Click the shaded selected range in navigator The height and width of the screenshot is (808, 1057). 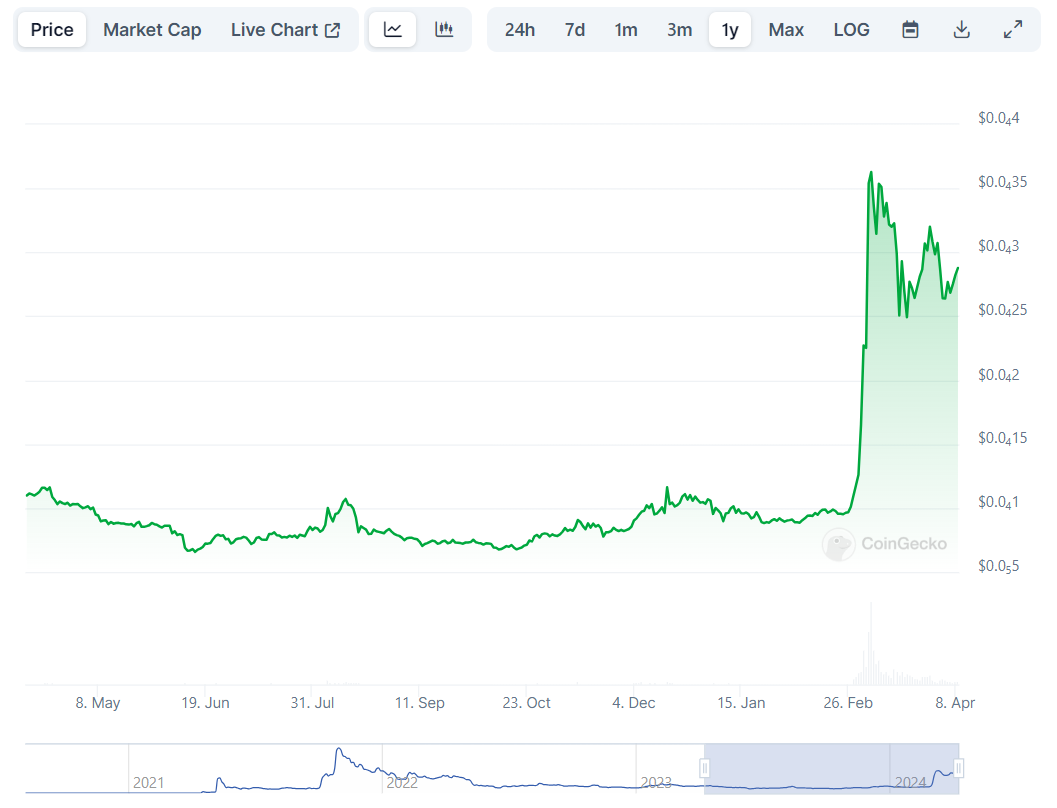[831, 768]
